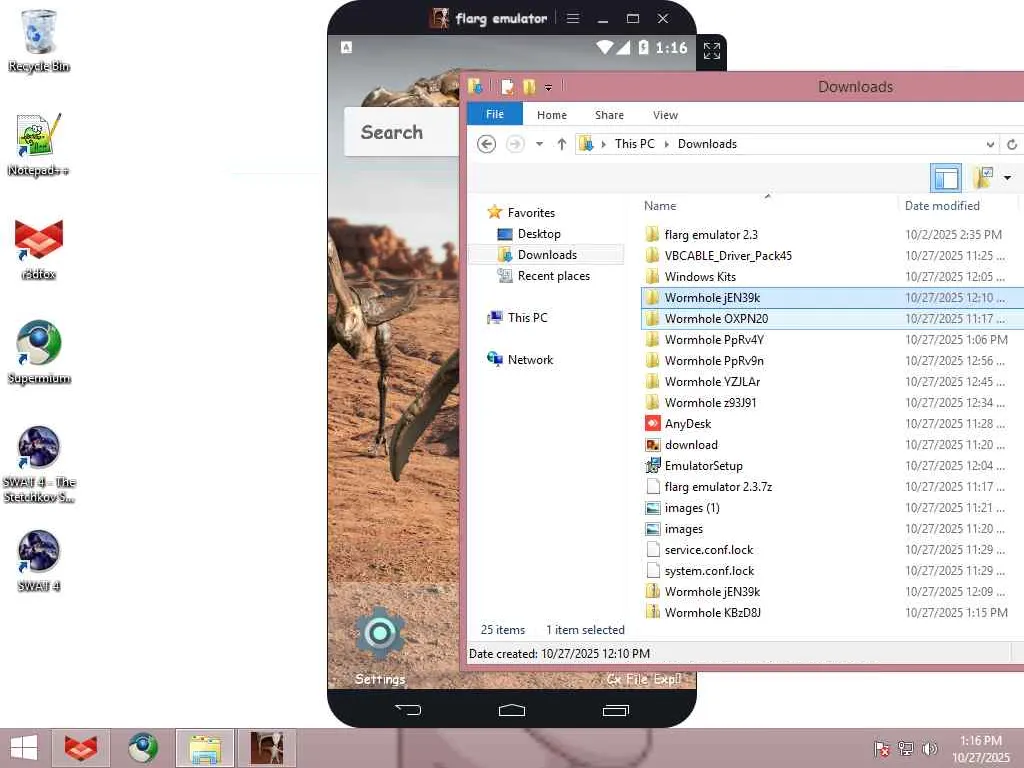Open the SWAT 4 desktop shortcut

coord(39,560)
